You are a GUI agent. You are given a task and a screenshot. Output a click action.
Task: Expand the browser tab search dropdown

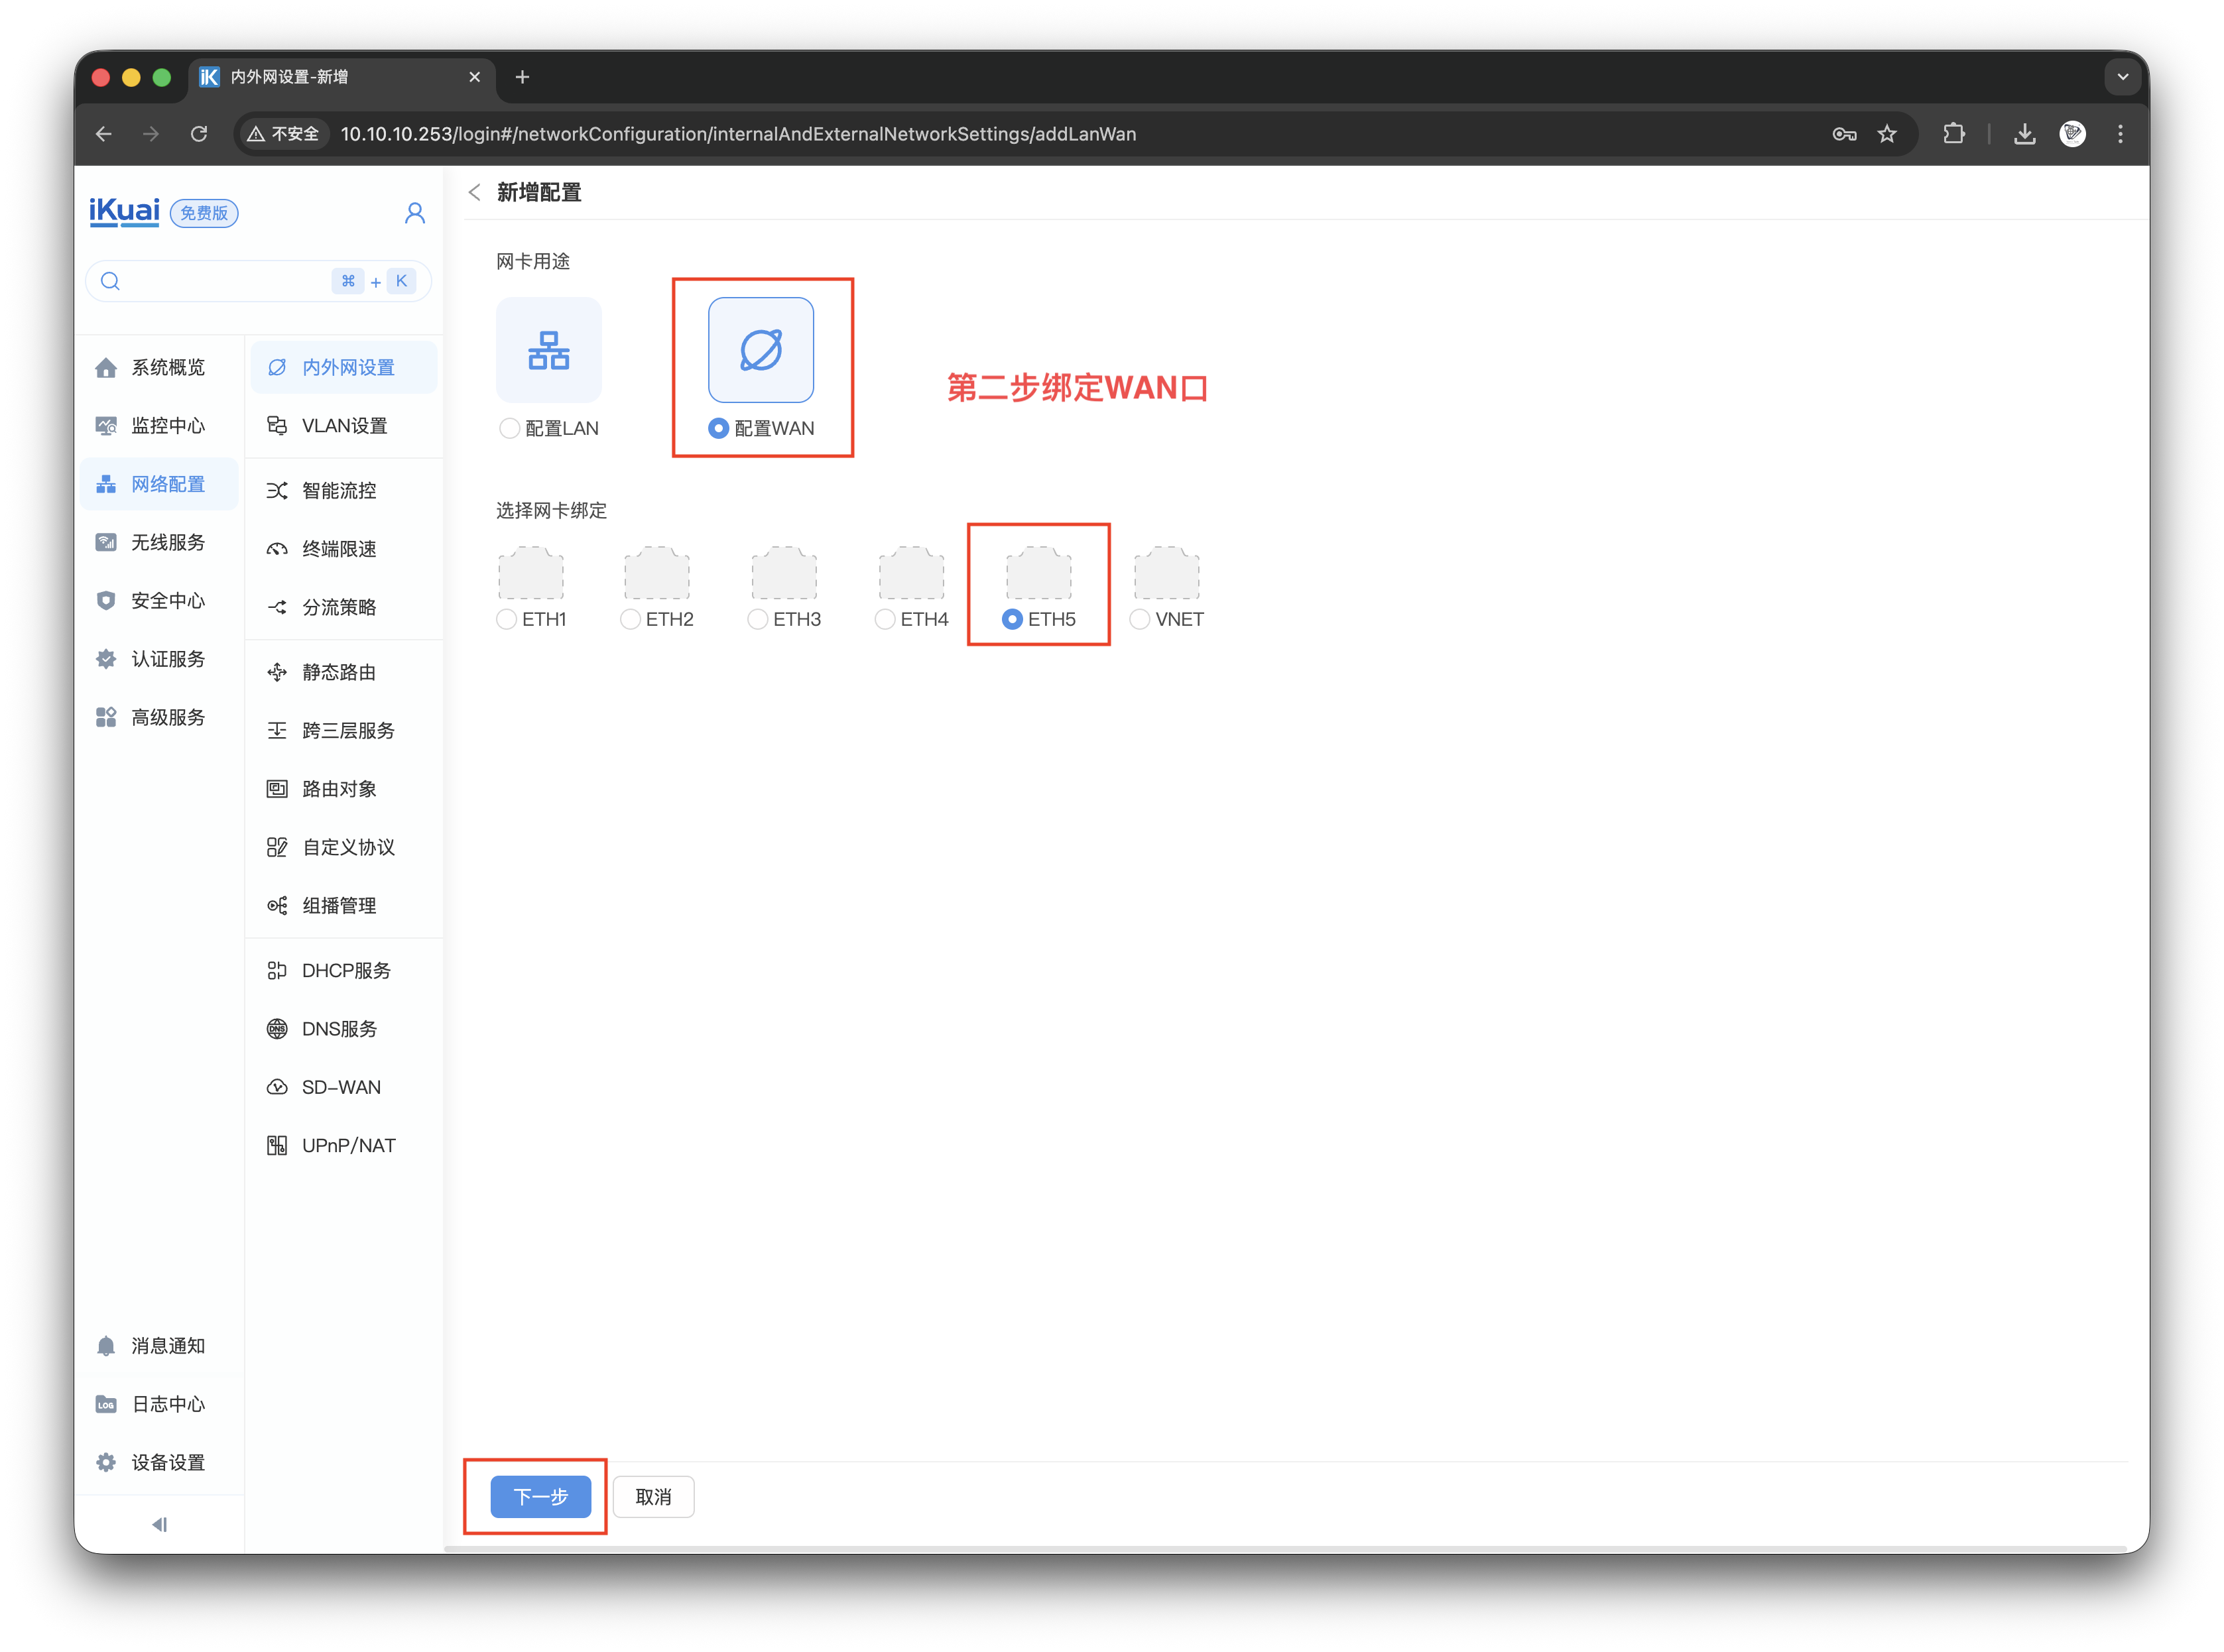pyautogui.click(x=2122, y=77)
